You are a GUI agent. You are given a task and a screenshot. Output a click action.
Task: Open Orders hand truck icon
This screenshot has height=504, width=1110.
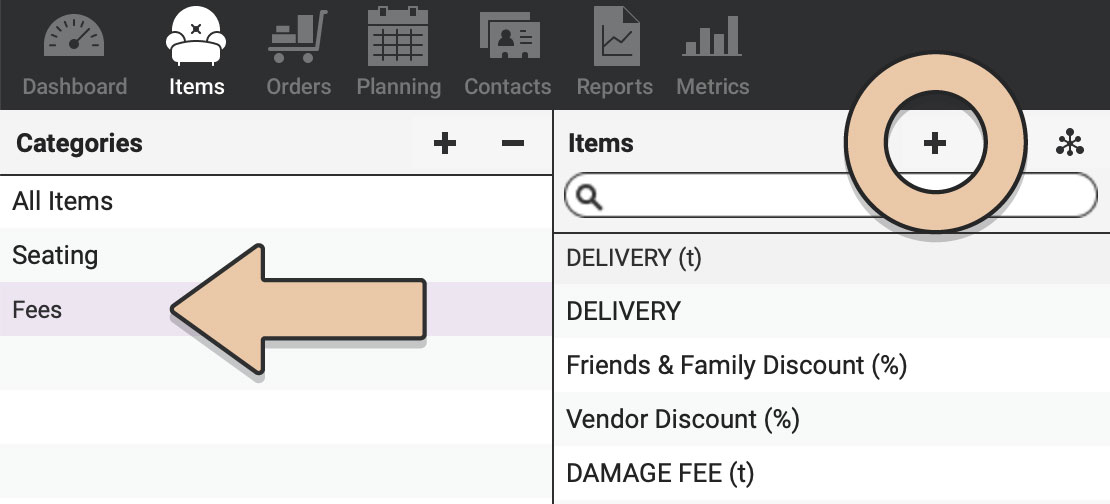[298, 36]
